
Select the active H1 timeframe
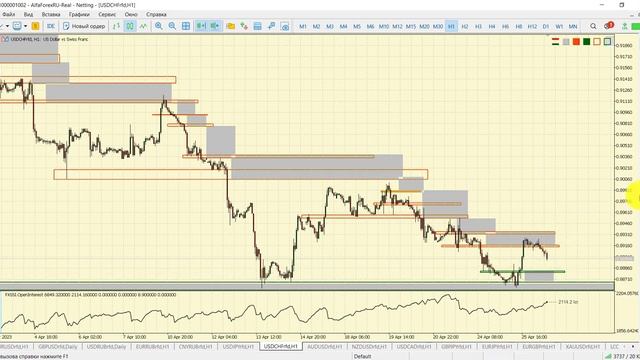point(451,26)
